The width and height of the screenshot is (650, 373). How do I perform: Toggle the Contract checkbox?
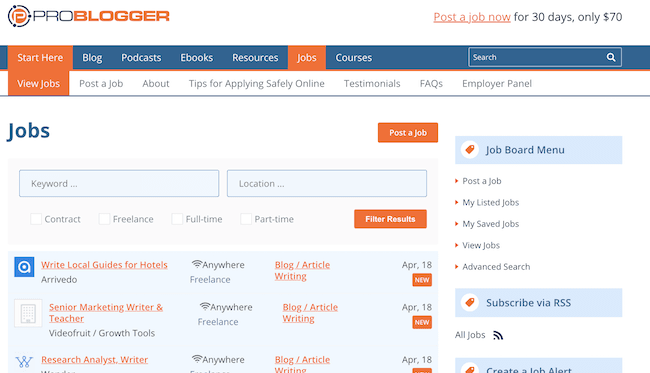[x=36, y=219]
